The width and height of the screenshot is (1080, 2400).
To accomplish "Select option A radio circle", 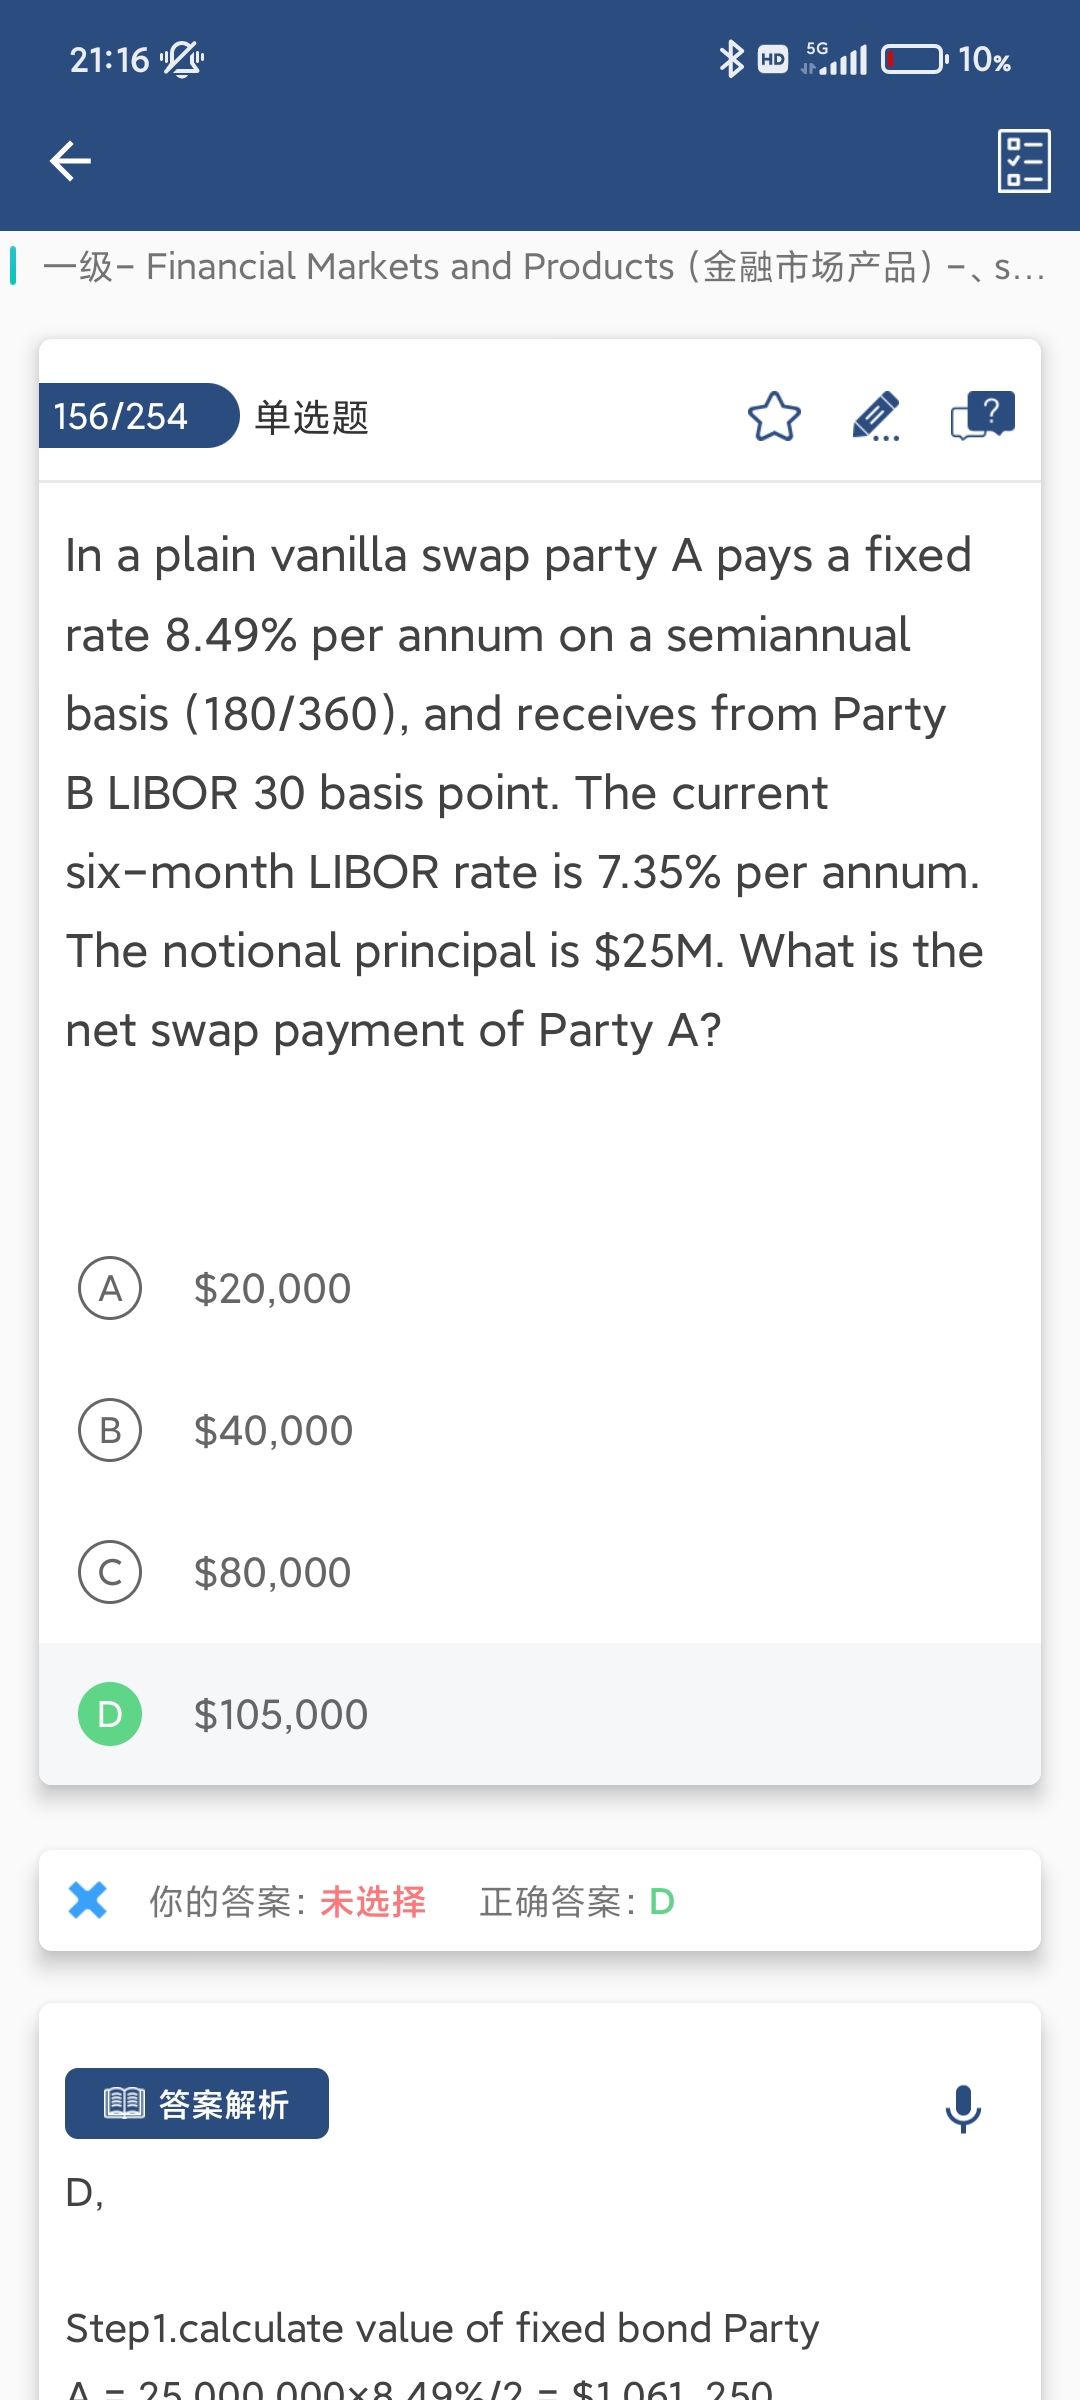I will (110, 1288).
